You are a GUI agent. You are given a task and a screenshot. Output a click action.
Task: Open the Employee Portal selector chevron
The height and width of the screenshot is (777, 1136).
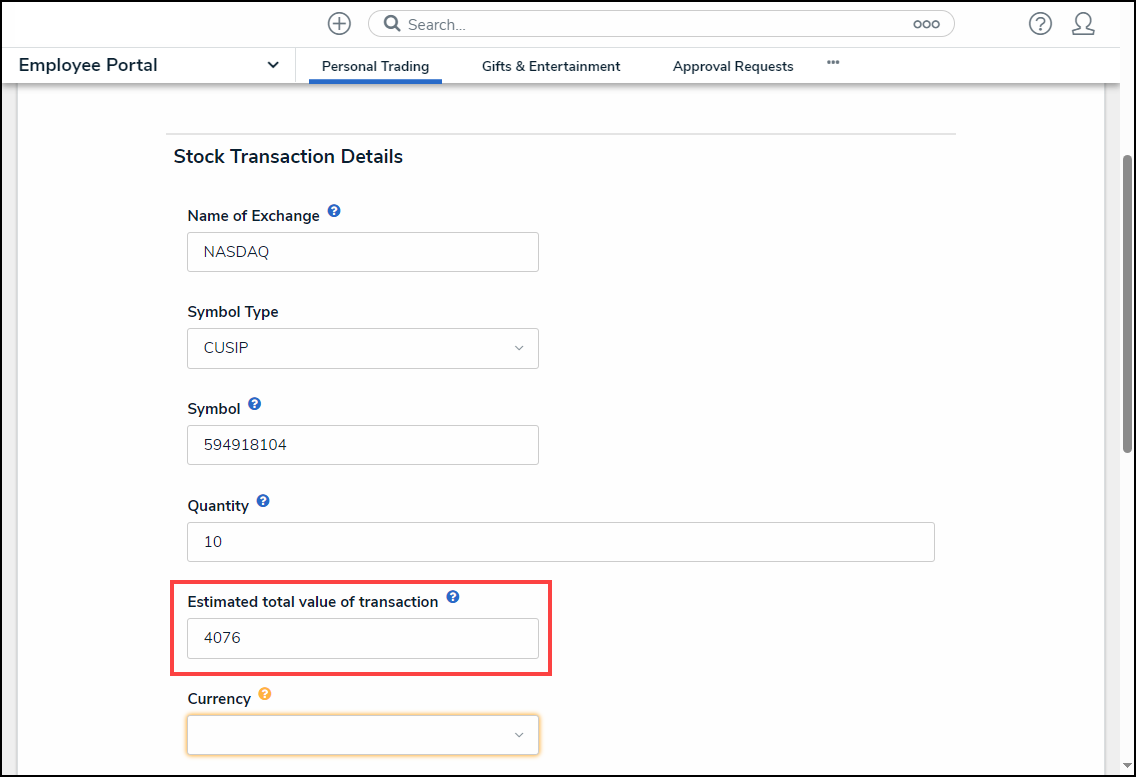[272, 64]
